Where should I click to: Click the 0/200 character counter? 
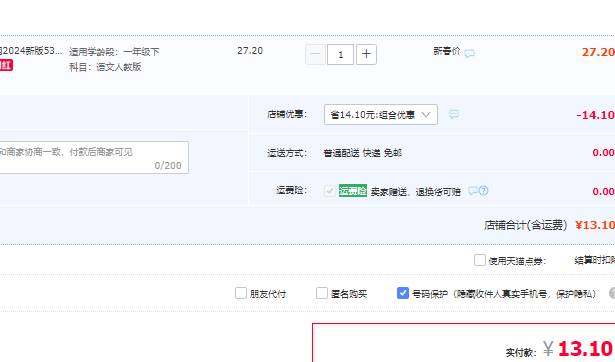[x=168, y=166]
